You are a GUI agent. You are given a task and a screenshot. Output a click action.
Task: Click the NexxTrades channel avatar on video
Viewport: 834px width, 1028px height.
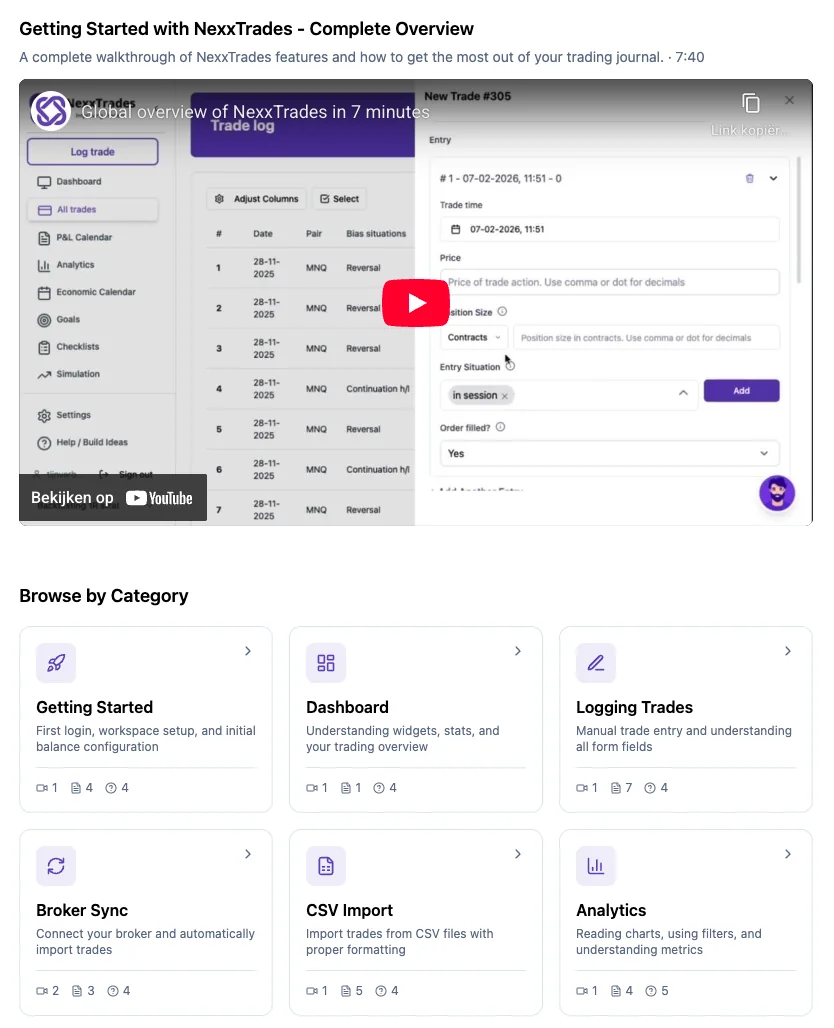[x=50, y=110]
